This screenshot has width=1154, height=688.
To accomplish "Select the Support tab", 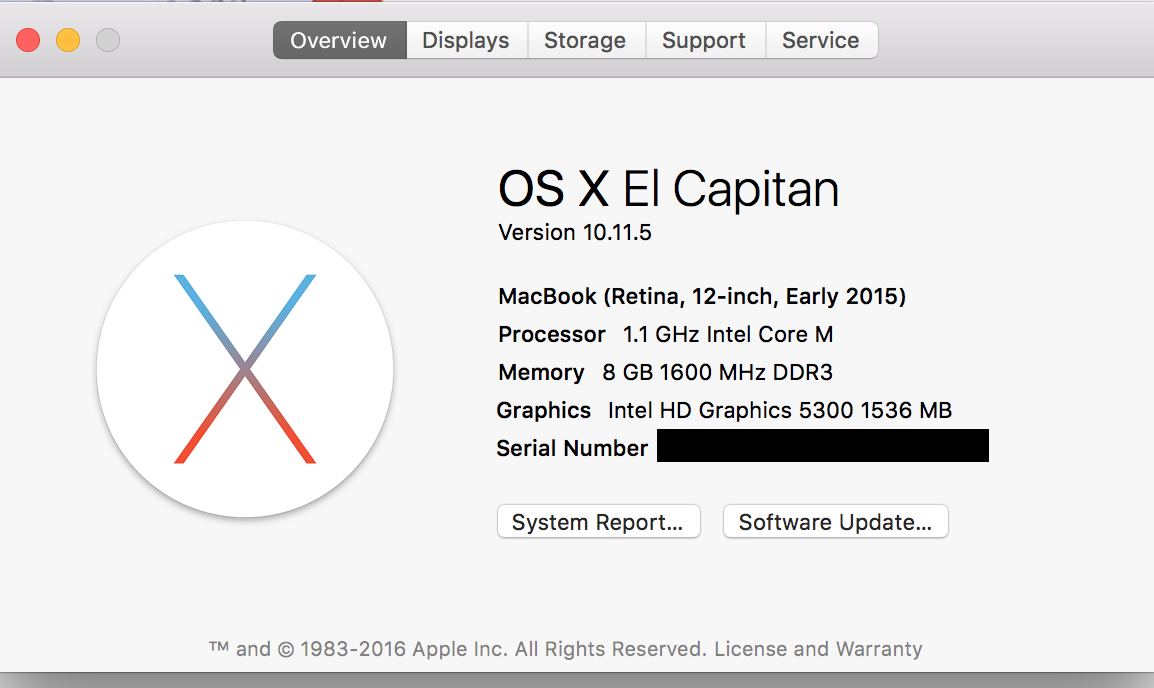I will 704,41.
